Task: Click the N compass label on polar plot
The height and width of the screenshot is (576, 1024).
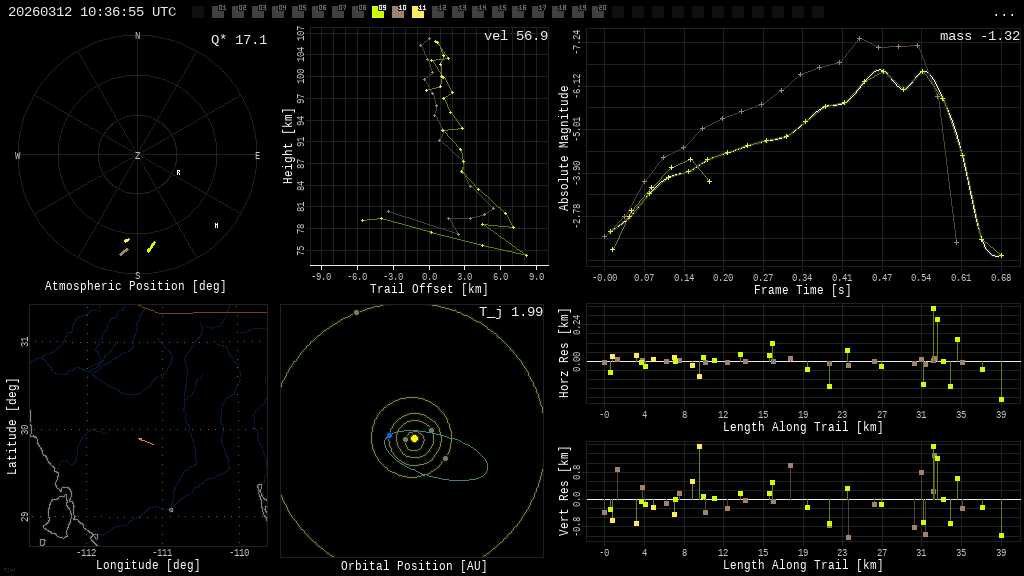Action: (137, 36)
